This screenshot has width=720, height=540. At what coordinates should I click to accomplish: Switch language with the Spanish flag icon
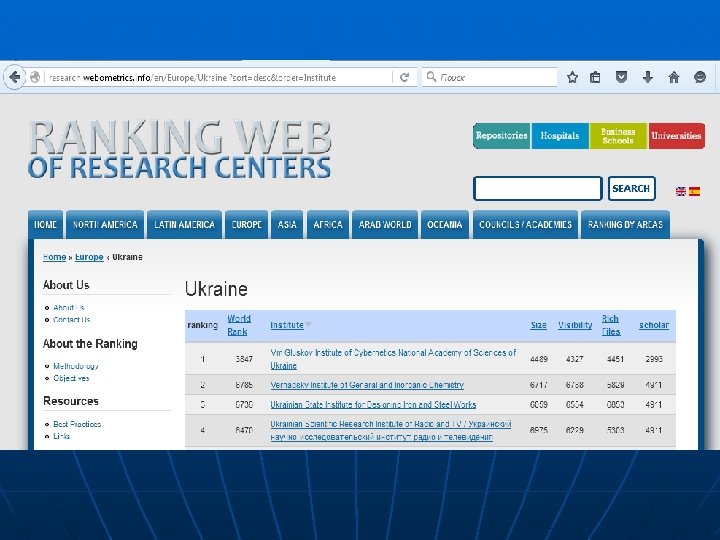[x=694, y=191]
